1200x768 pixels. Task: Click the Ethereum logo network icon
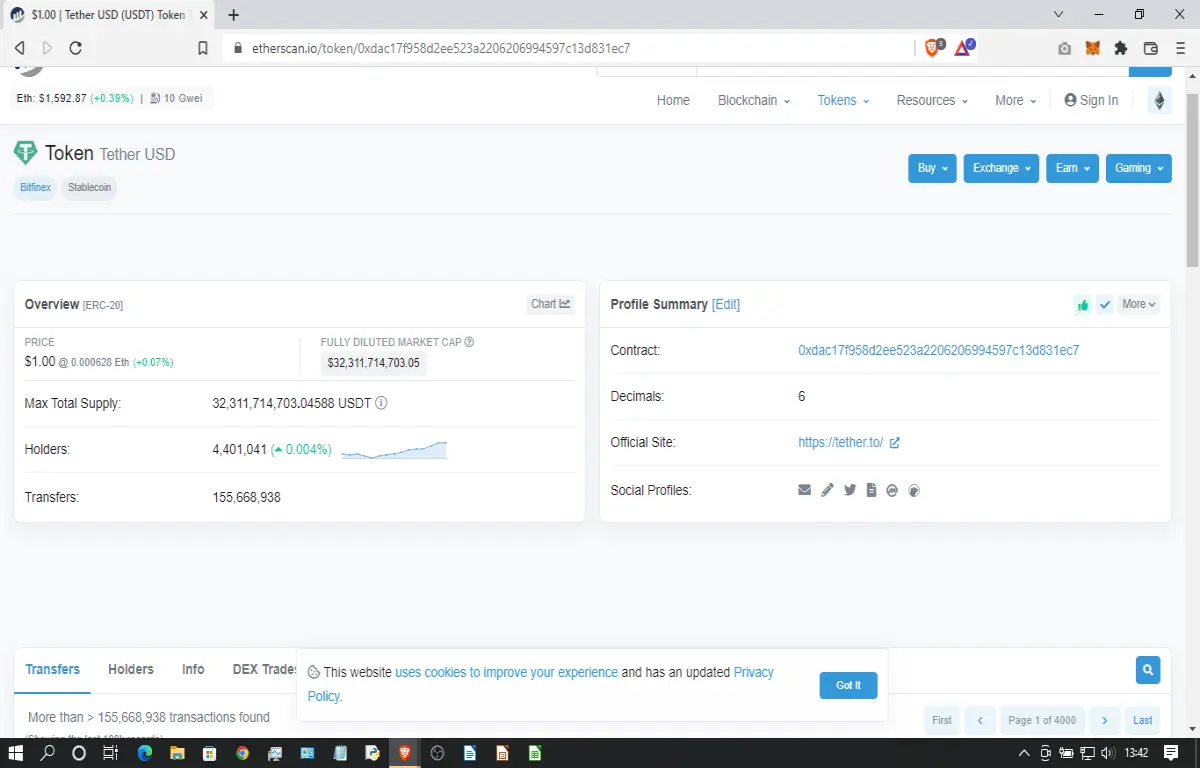point(1160,100)
